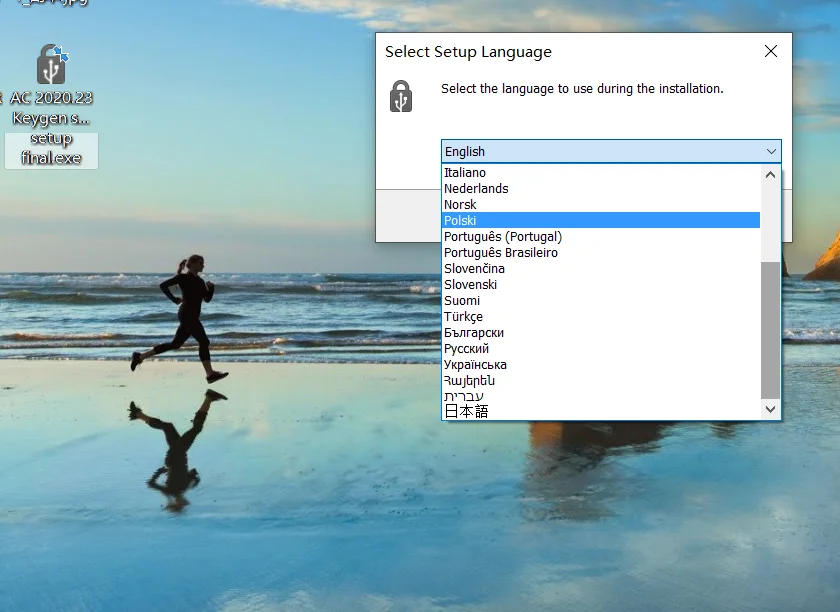This screenshot has width=840, height=612.
Task: Choose Português (Portugal) from list
Action: coord(601,236)
